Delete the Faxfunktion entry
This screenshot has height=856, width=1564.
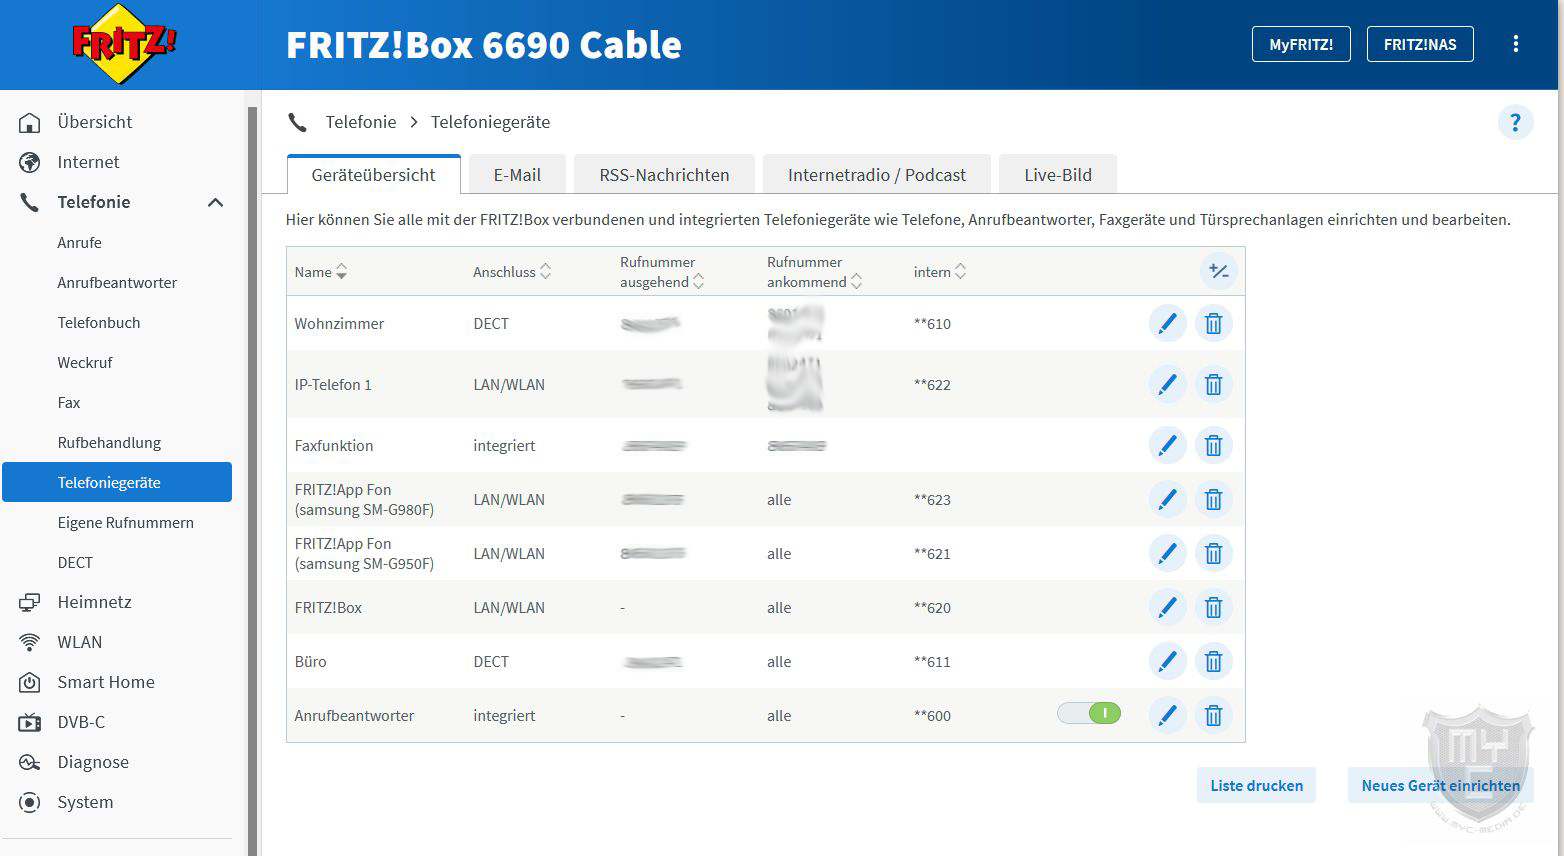tap(1213, 445)
